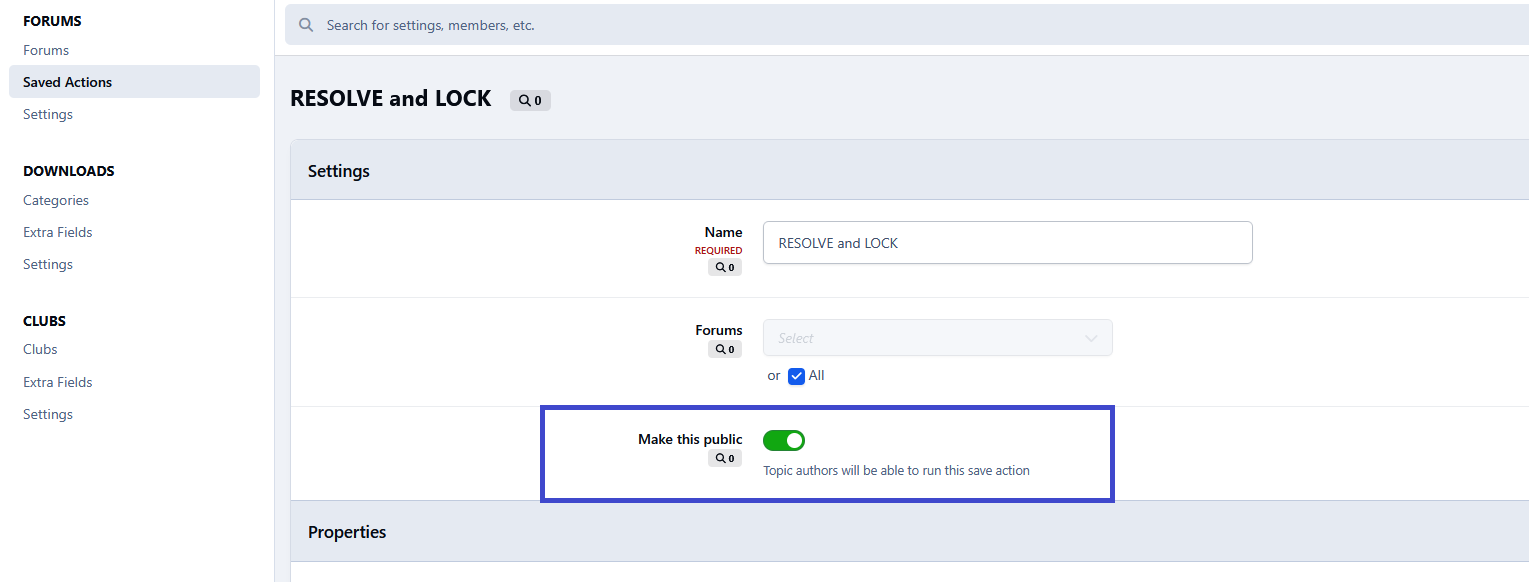Open Settings under the Forums section
Screen dimensions: 1529x582
[x=48, y=114]
